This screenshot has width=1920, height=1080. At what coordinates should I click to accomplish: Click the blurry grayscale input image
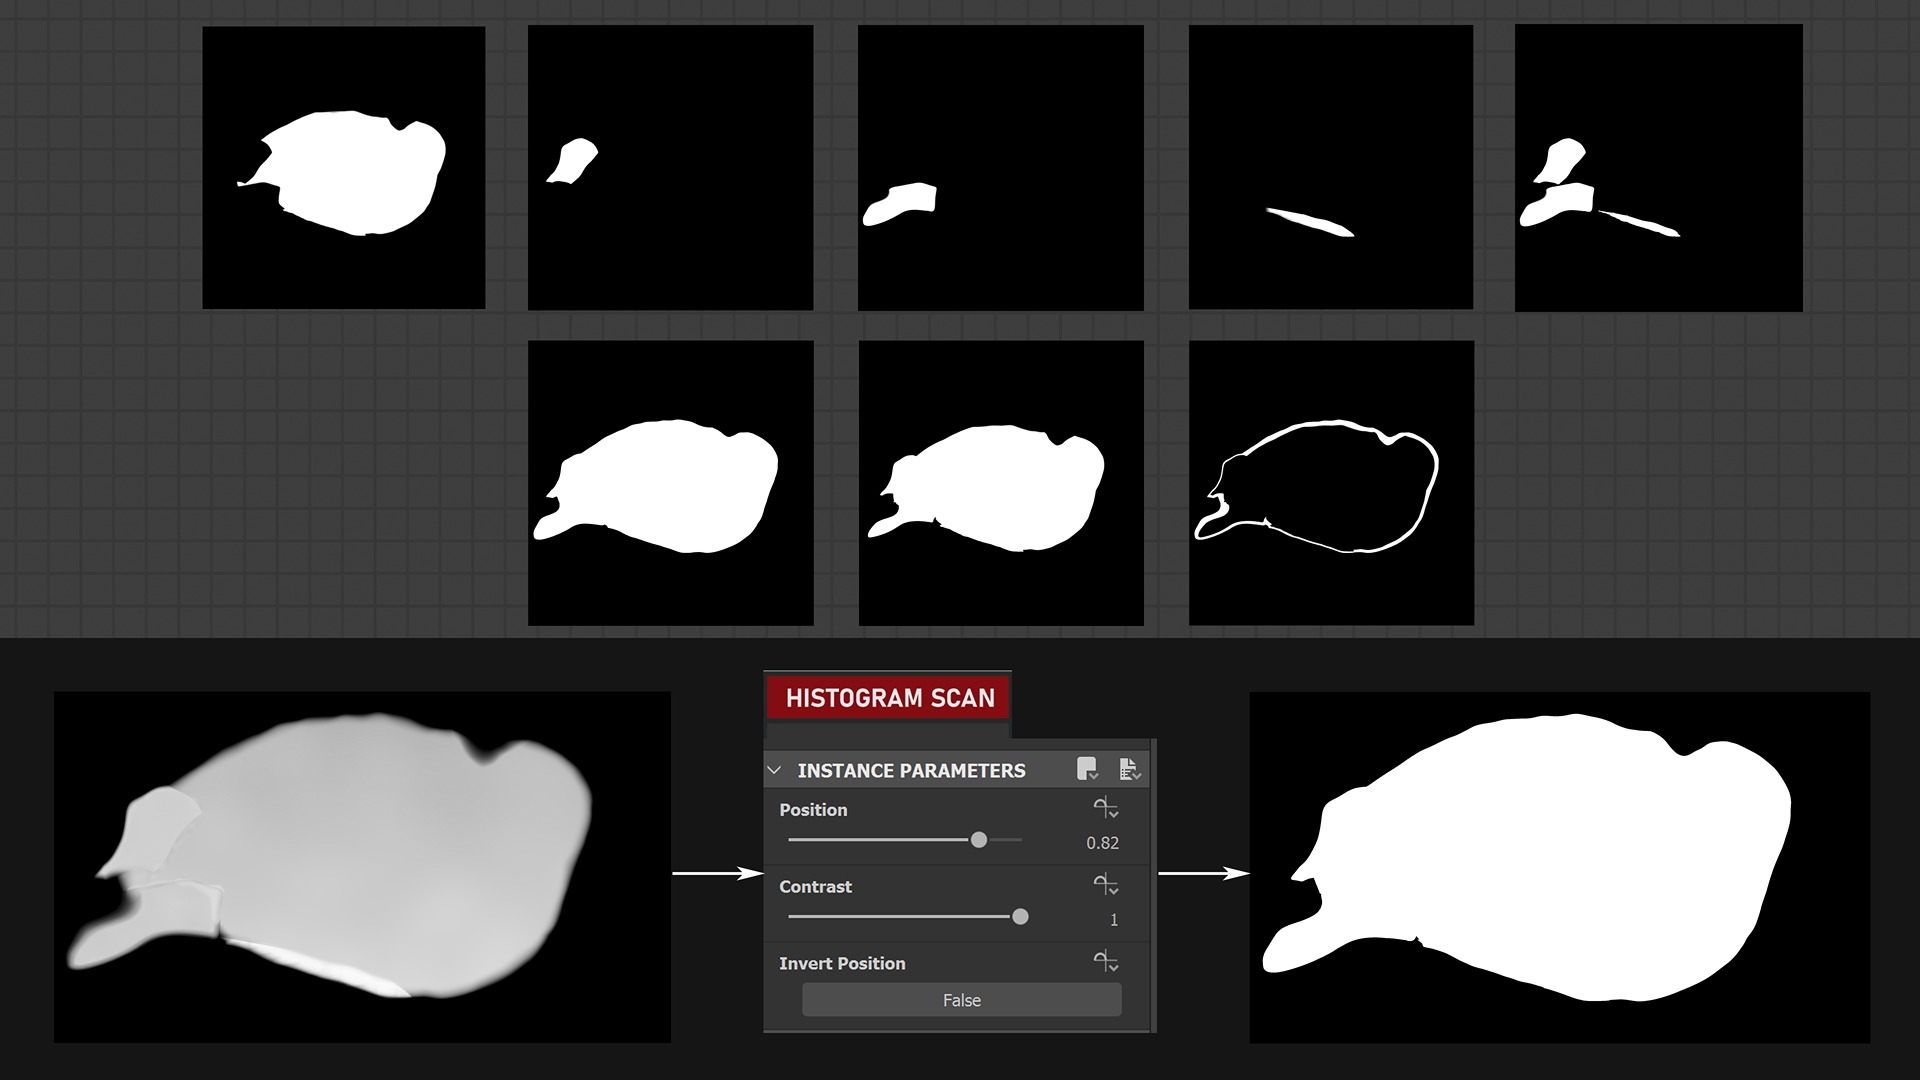coord(362,867)
